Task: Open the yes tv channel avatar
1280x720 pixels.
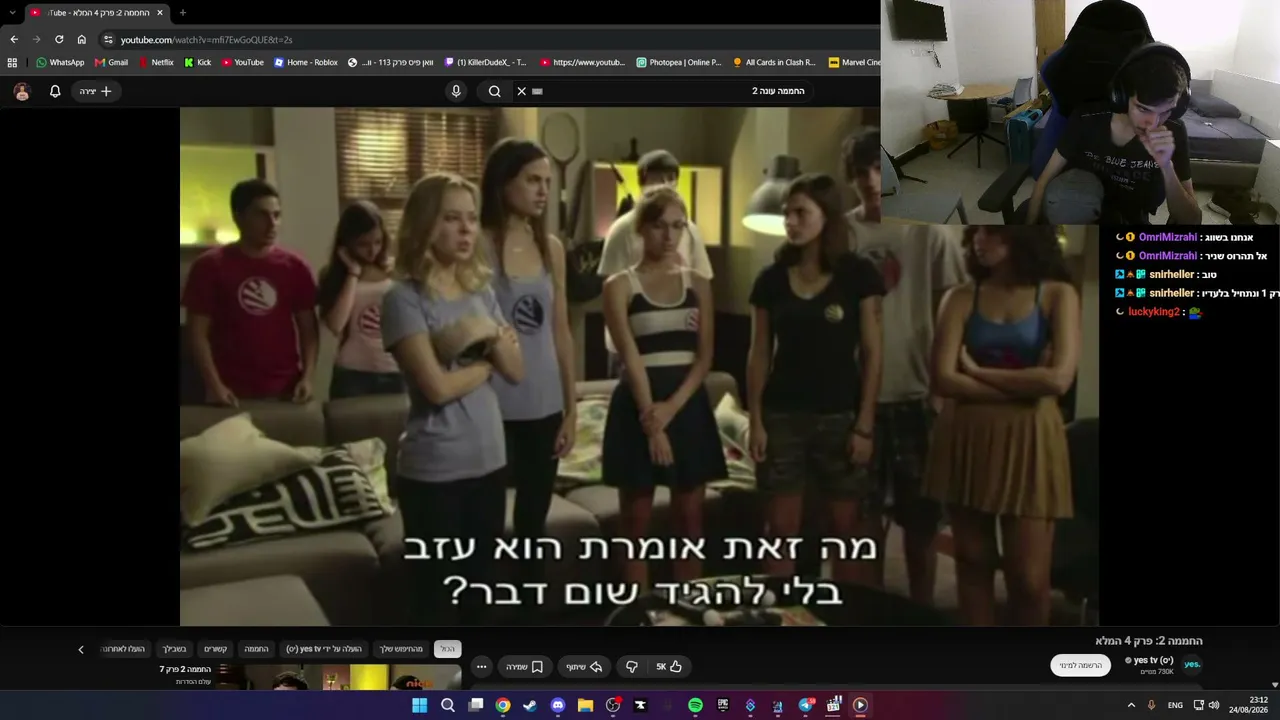Action: coord(1191,664)
